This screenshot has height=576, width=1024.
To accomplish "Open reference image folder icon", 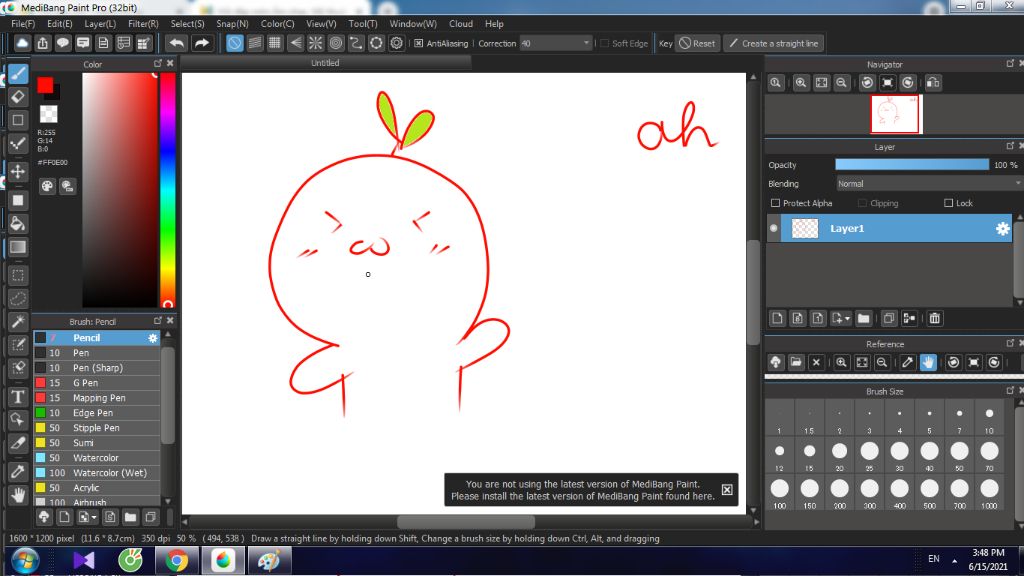I will coord(795,362).
